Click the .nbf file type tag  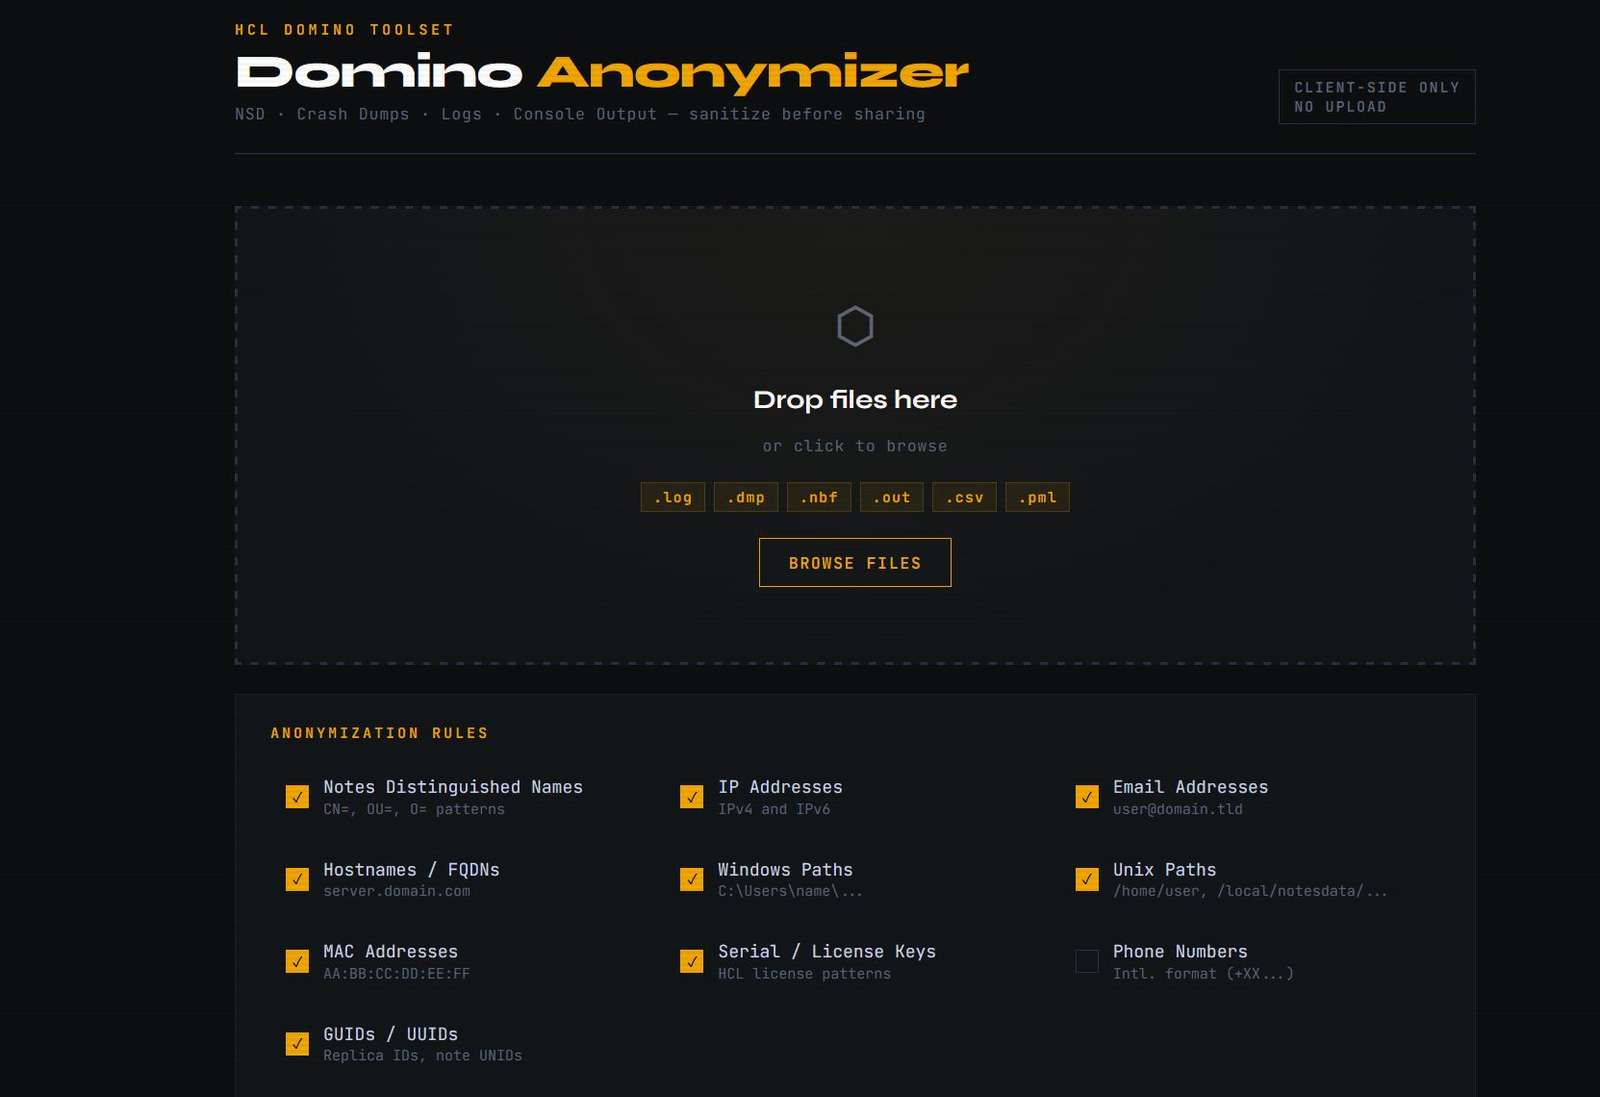(819, 497)
